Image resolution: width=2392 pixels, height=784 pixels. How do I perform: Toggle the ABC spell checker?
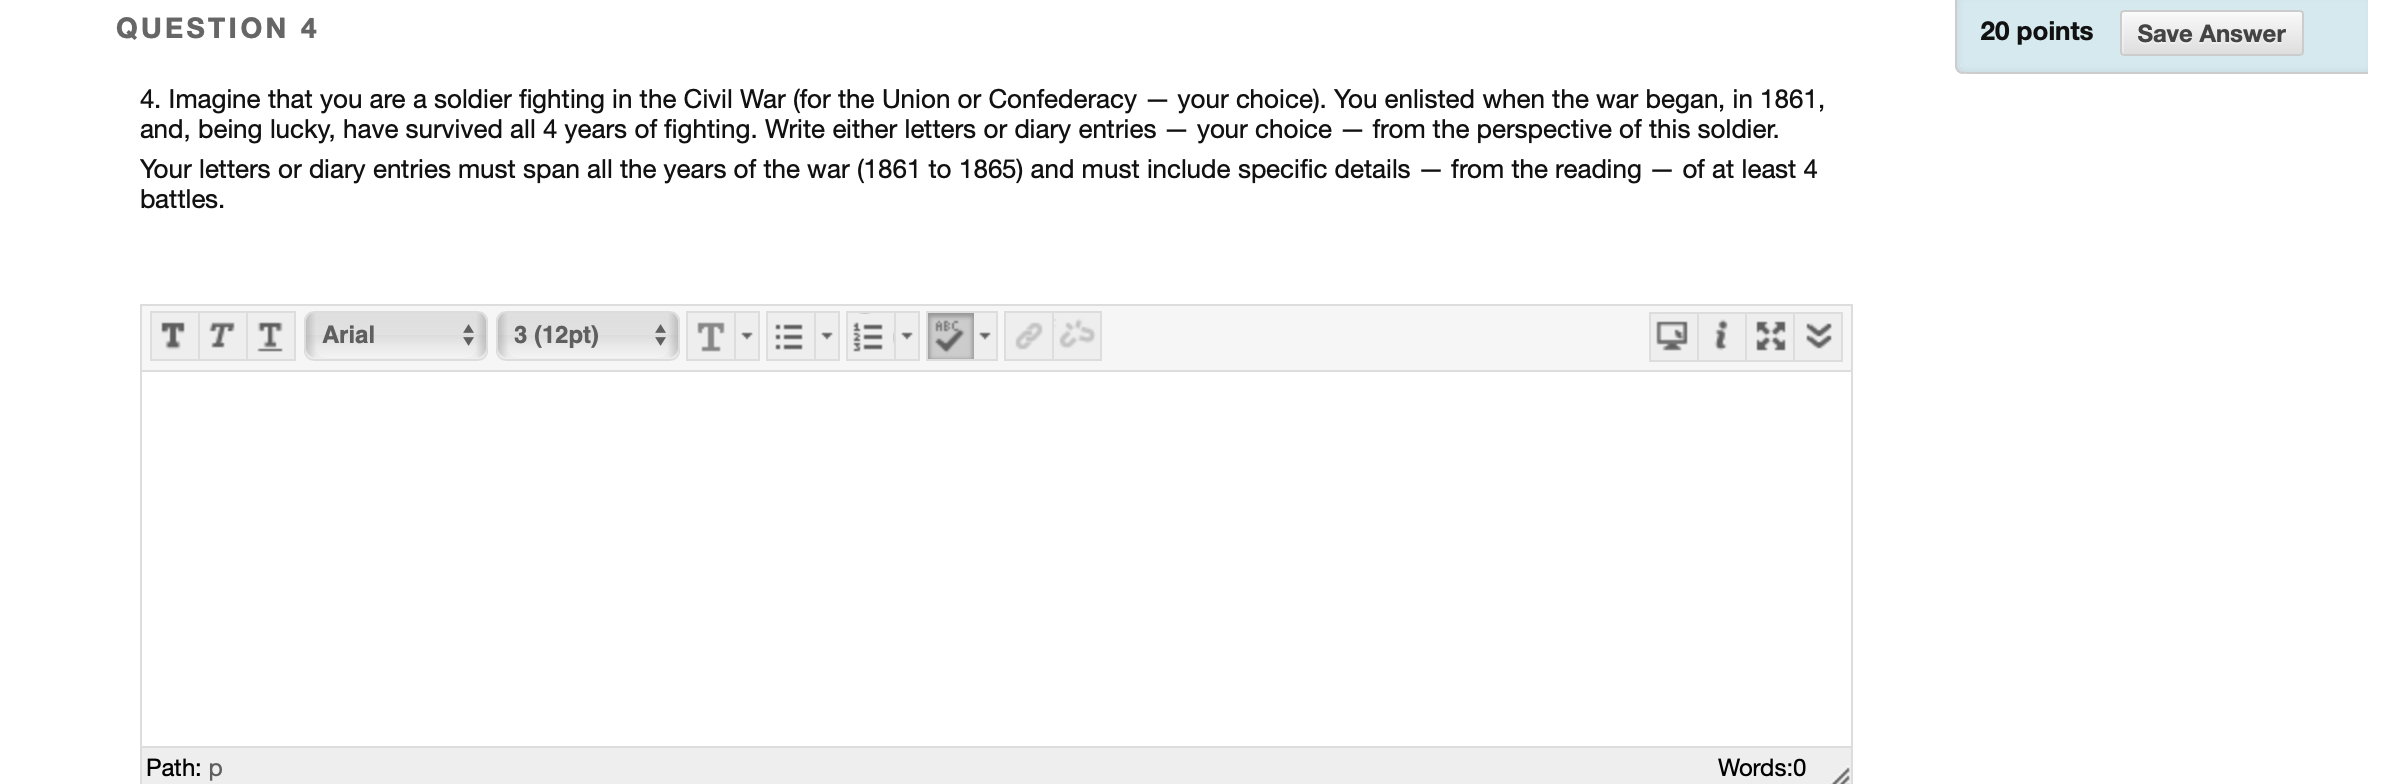click(x=950, y=336)
